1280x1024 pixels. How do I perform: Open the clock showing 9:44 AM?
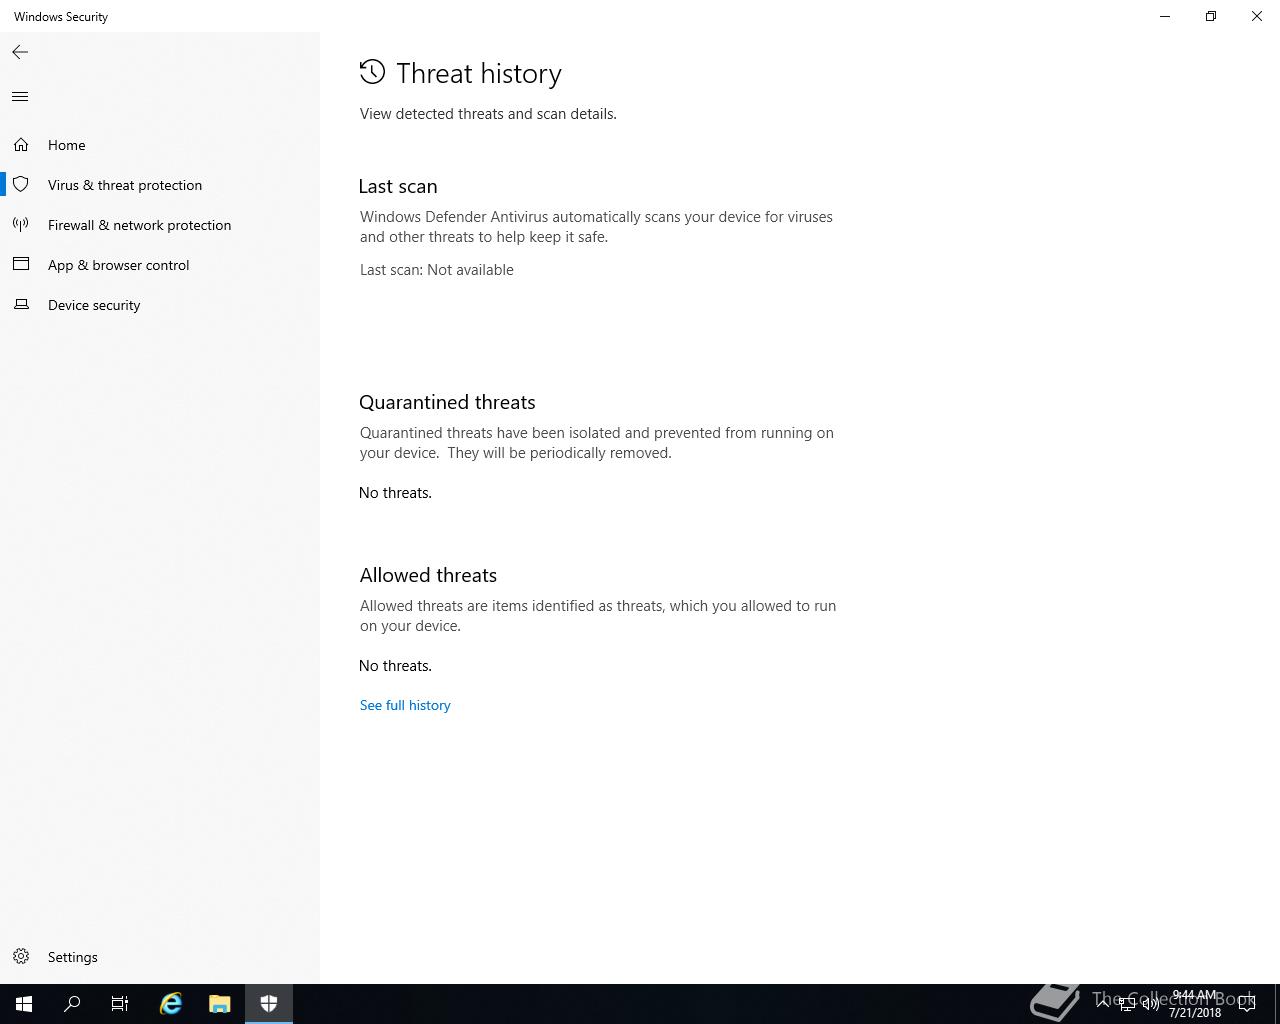click(1195, 1004)
